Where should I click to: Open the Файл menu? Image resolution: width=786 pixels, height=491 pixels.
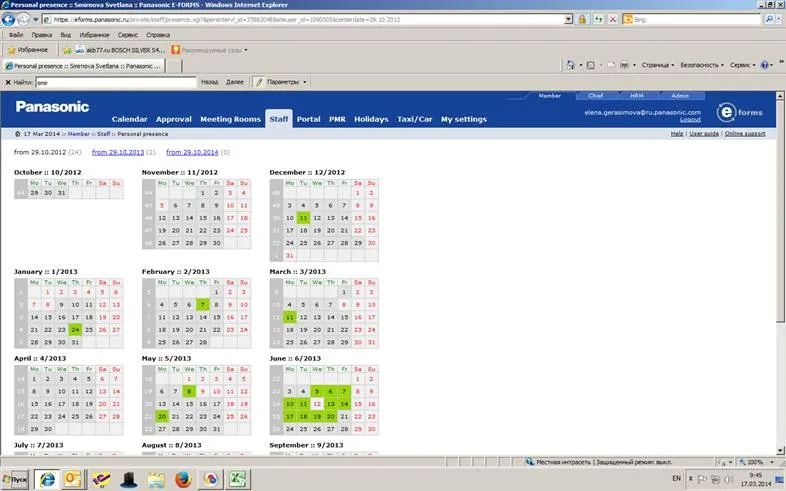(16, 35)
